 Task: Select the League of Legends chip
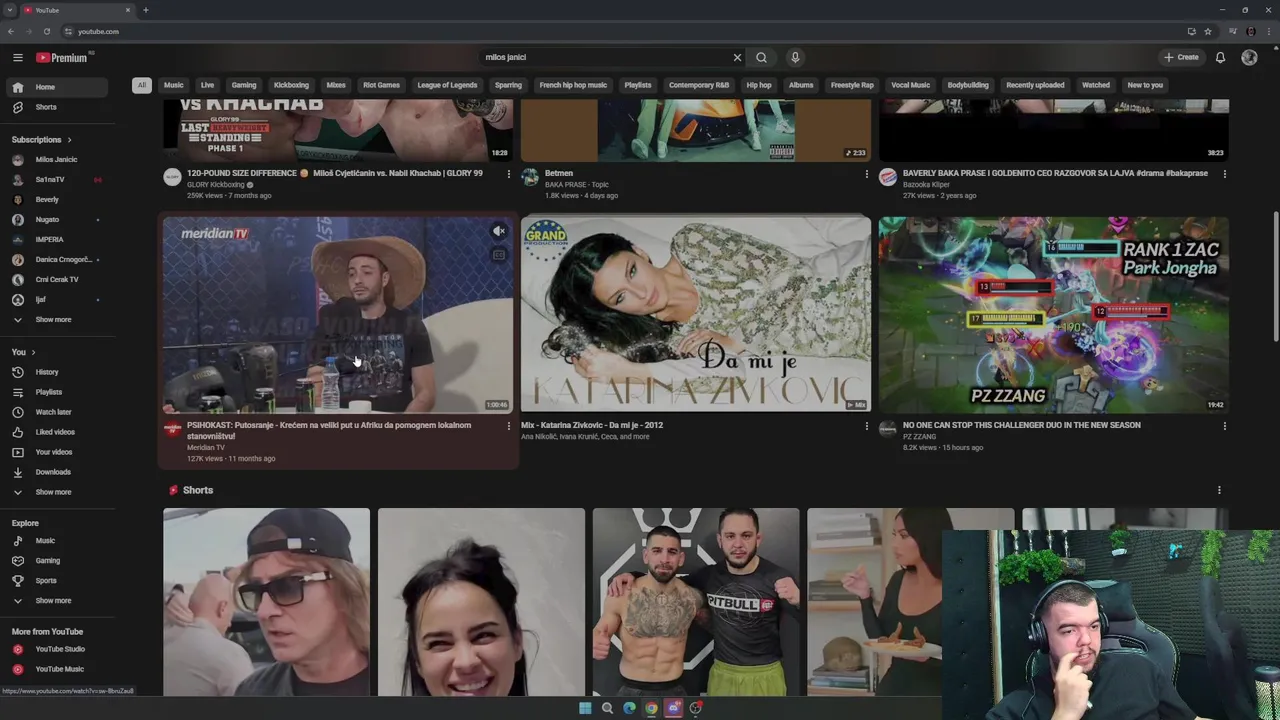(447, 85)
